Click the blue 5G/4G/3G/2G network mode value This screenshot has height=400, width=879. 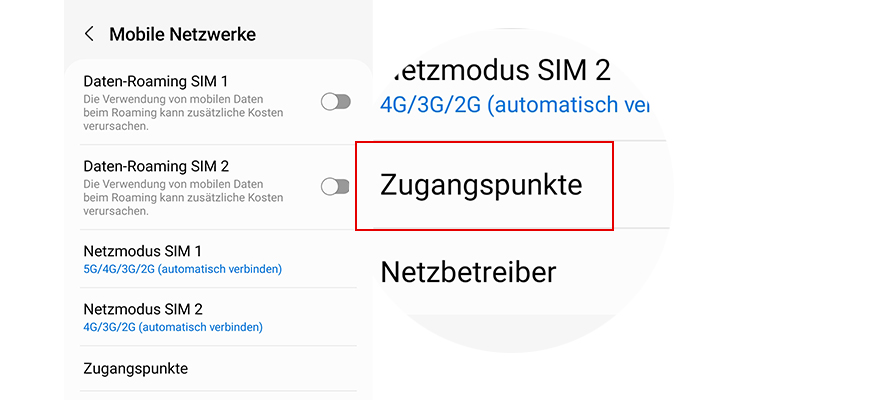click(x=118, y=269)
